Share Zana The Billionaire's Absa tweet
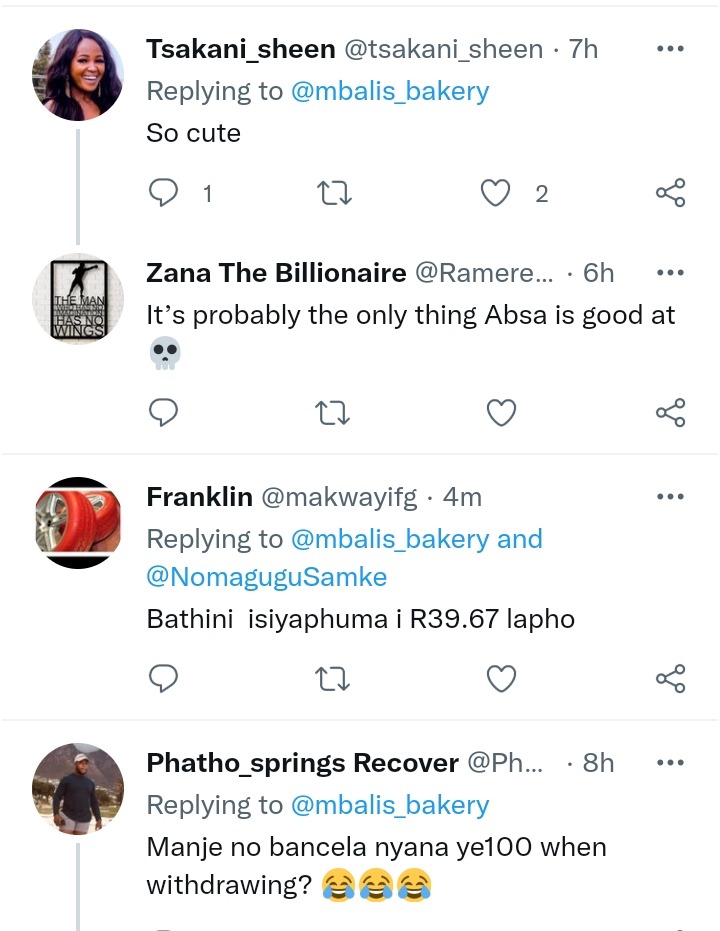Viewport: 720px width, 931px height. click(x=670, y=411)
